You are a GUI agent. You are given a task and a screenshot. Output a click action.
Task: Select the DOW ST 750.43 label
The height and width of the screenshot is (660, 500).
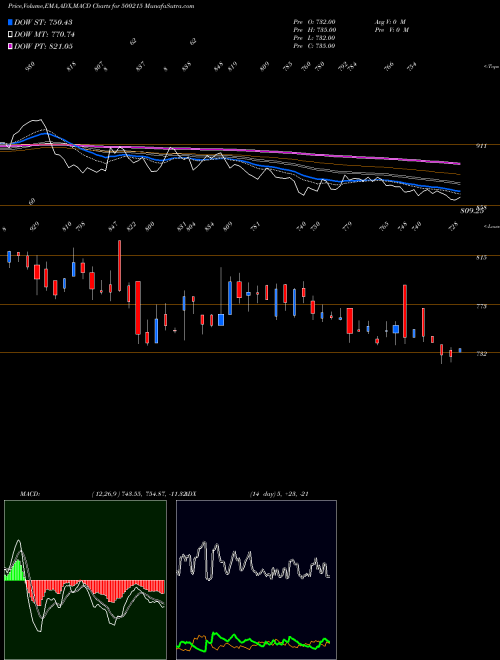tap(43, 22)
